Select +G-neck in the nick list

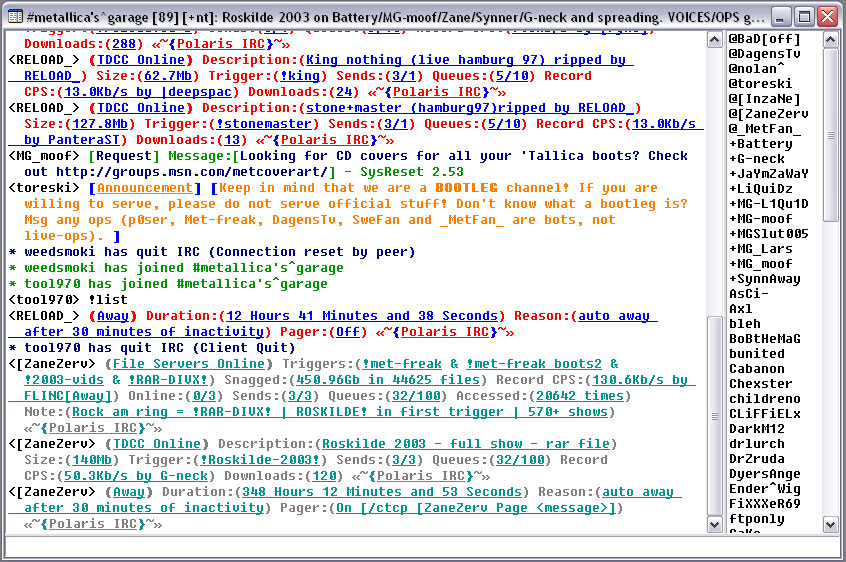click(757, 159)
